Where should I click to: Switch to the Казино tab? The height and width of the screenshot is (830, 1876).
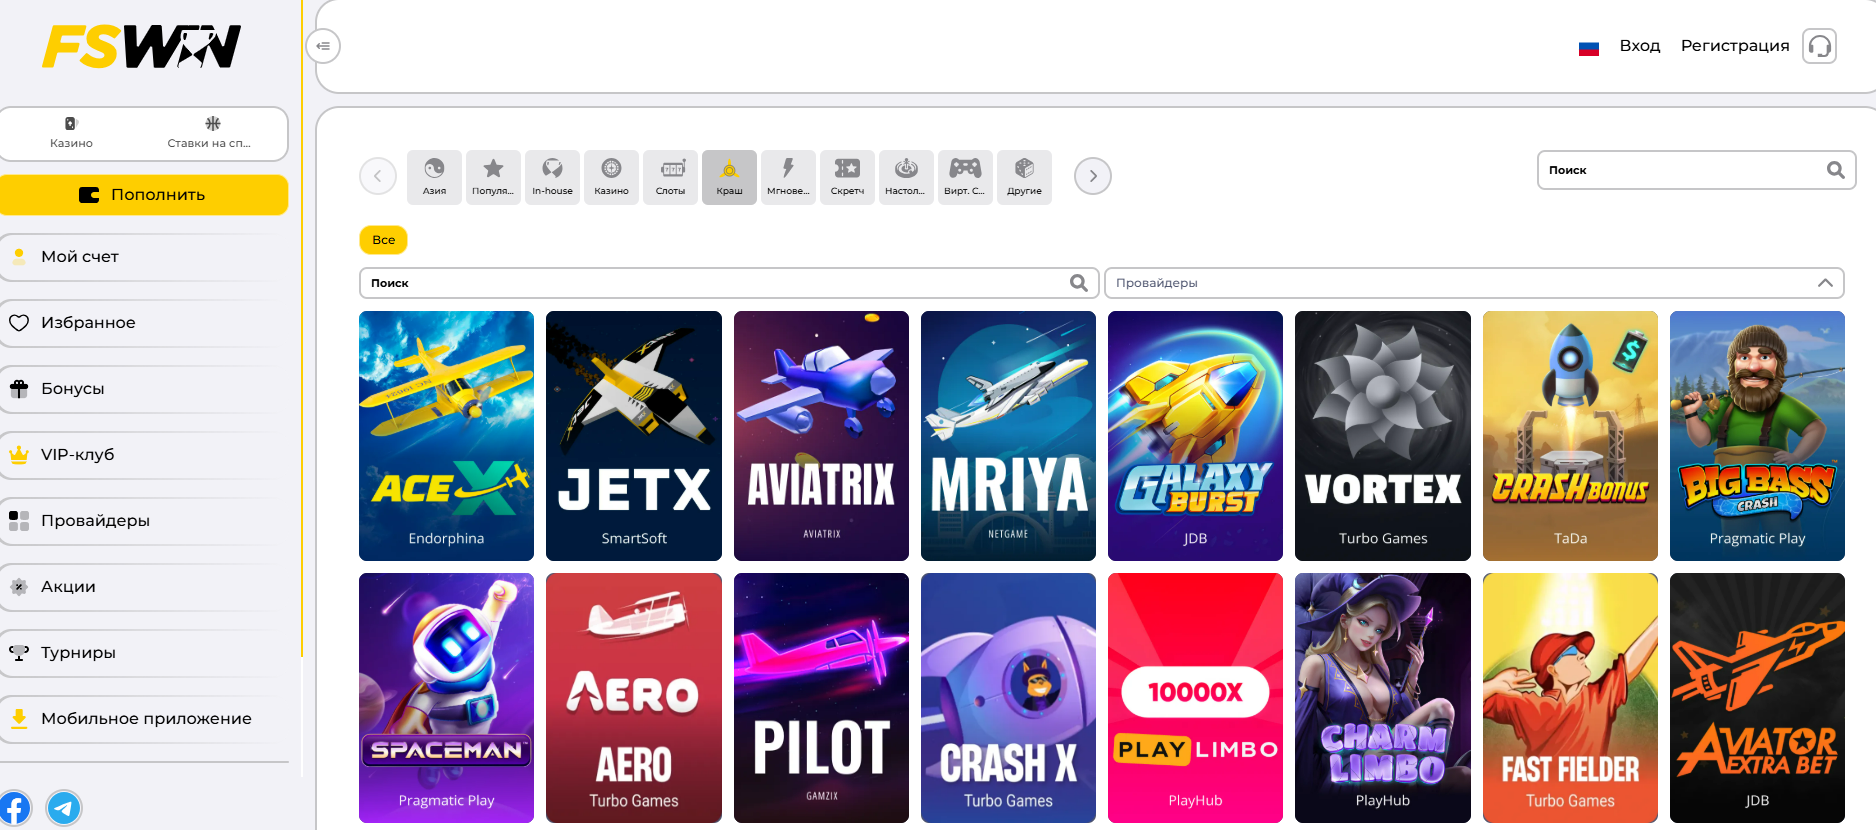(71, 133)
